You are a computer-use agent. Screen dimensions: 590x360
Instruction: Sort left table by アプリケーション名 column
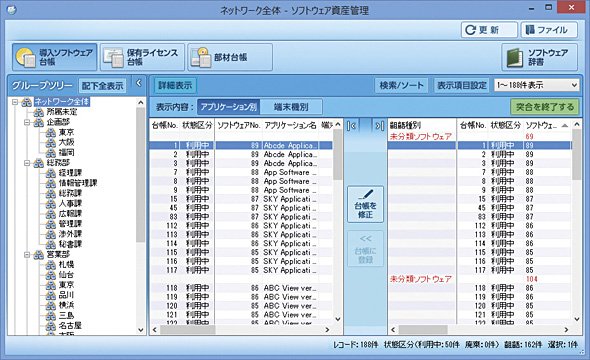pos(290,125)
